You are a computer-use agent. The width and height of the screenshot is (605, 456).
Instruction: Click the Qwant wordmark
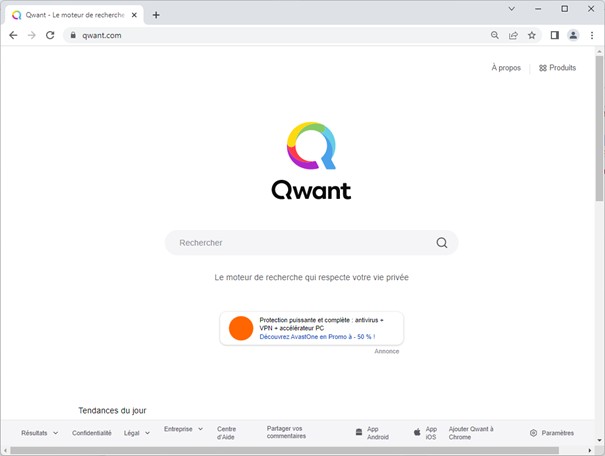[311, 190]
